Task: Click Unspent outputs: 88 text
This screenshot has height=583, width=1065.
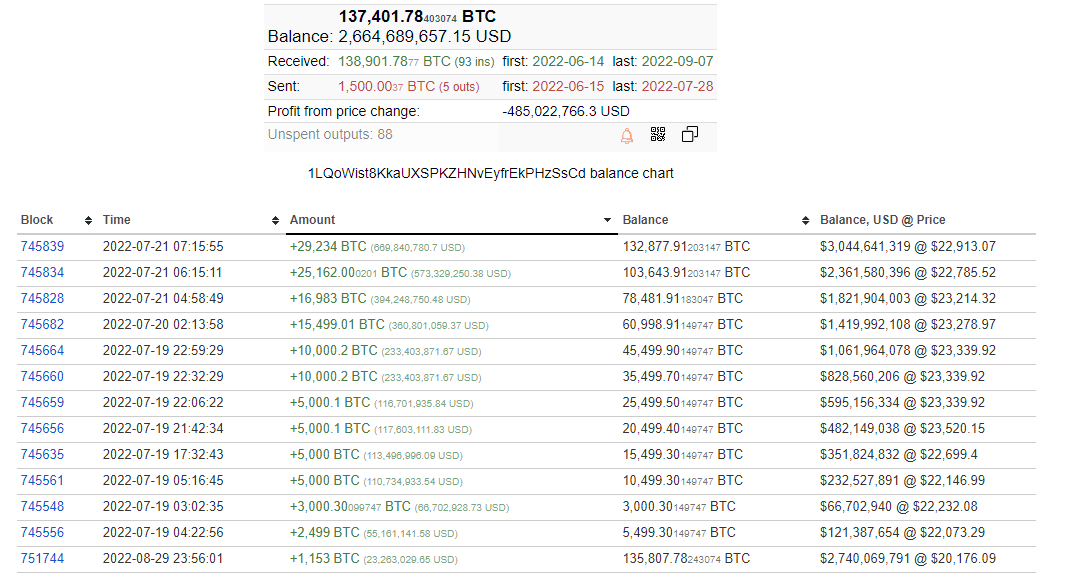Action: 330,135
